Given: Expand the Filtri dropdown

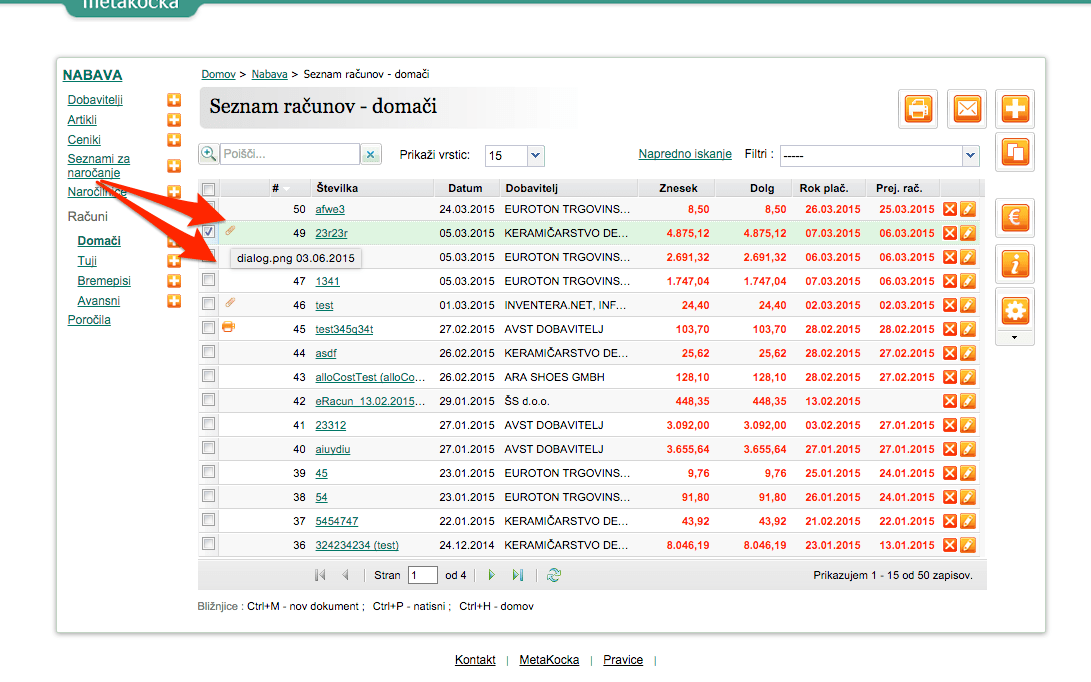Looking at the screenshot, I should coord(879,155).
